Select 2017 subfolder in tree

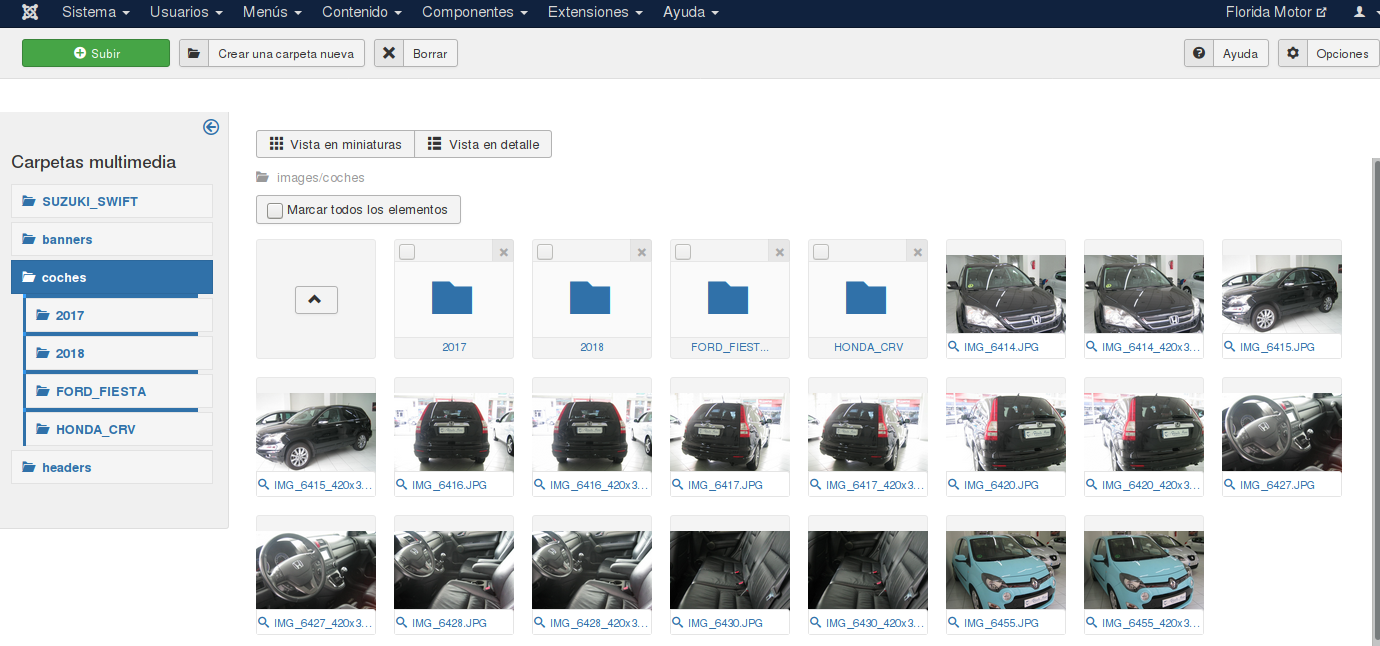119,315
